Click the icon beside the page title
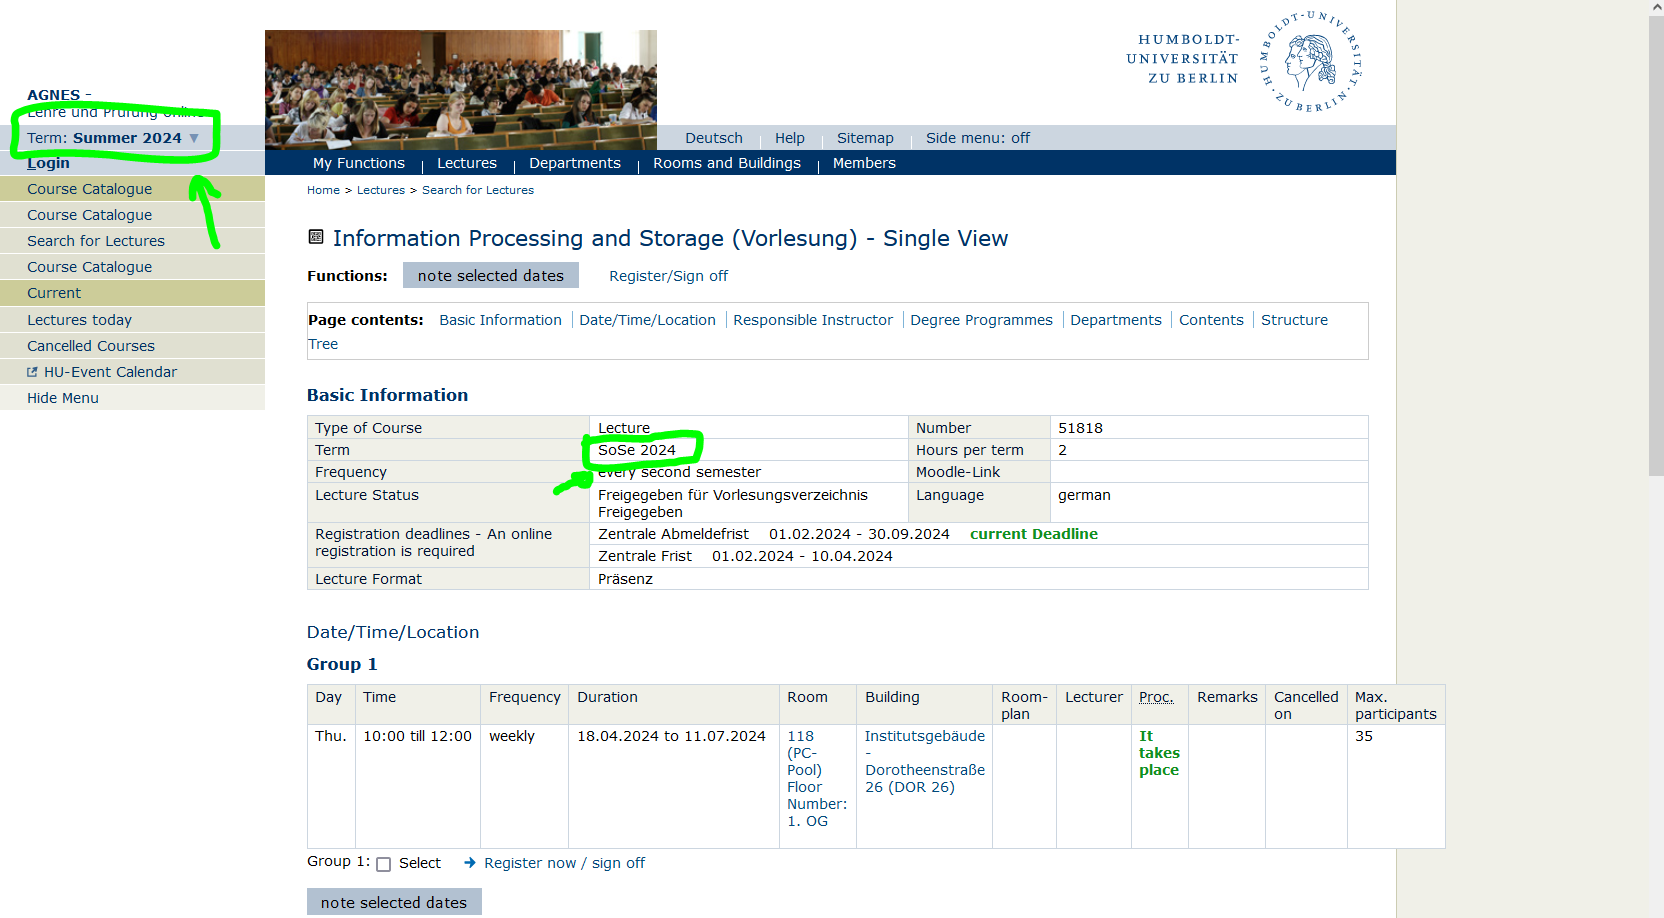 316,237
